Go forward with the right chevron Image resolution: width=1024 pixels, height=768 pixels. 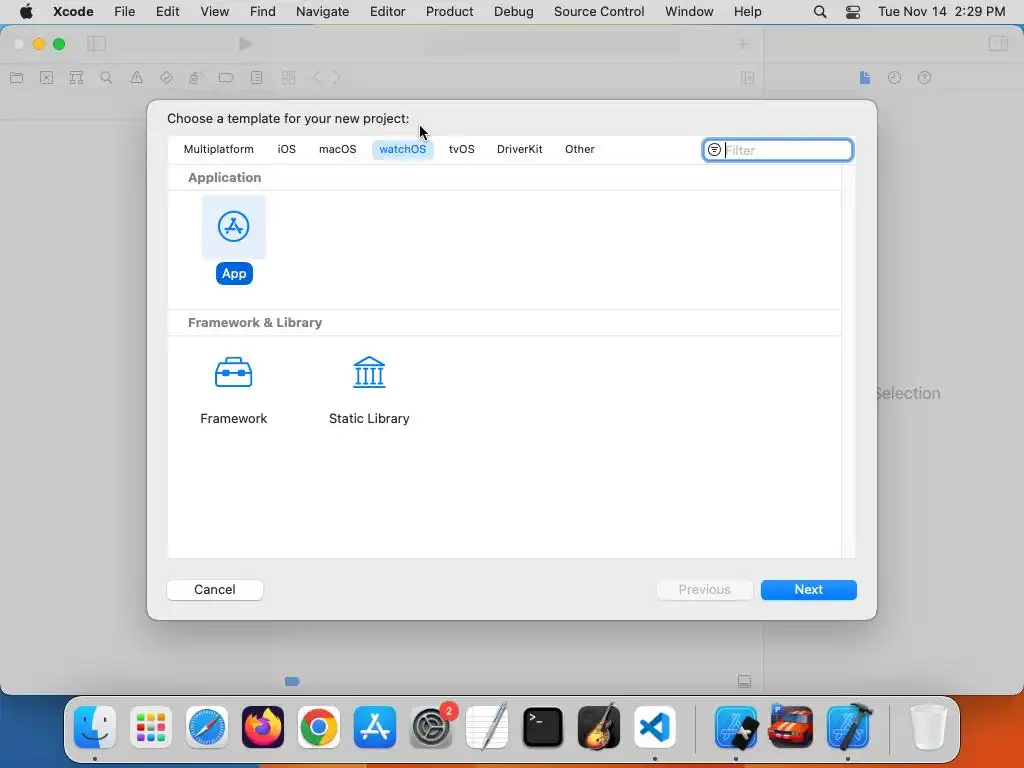tap(336, 78)
